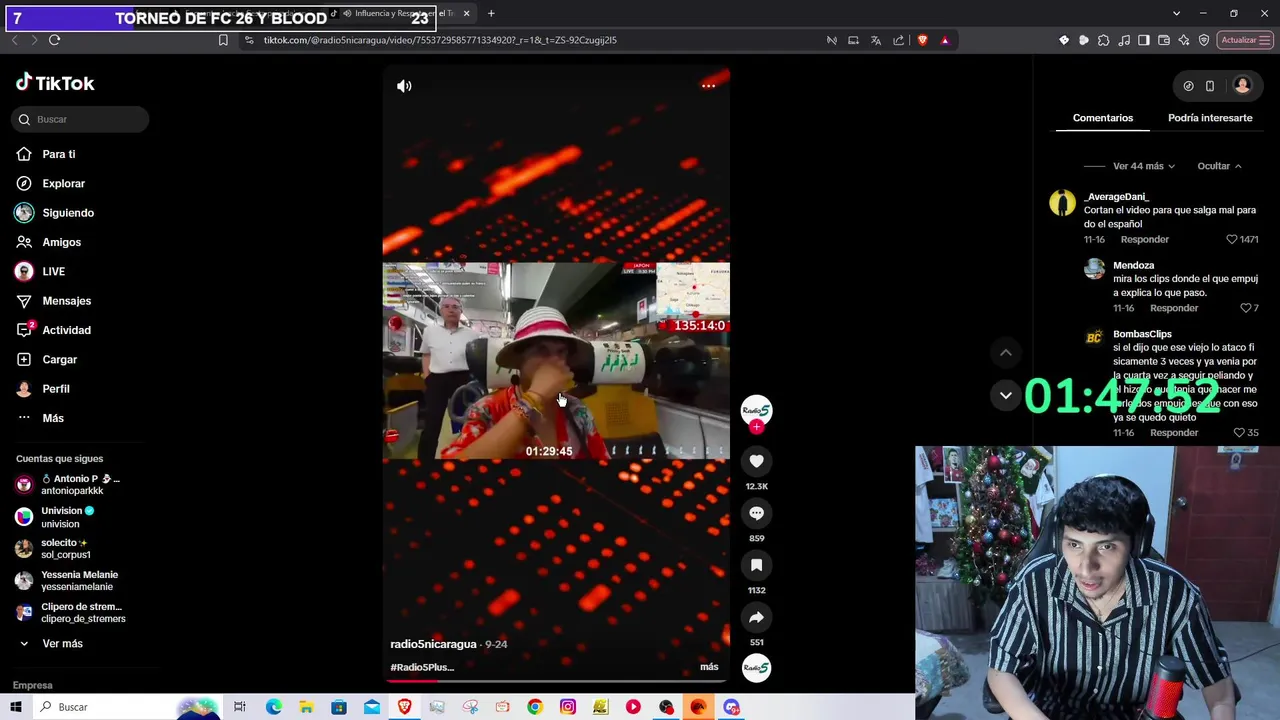The width and height of the screenshot is (1280, 720).
Task: Seek on the video progress bar
Action: (556, 681)
